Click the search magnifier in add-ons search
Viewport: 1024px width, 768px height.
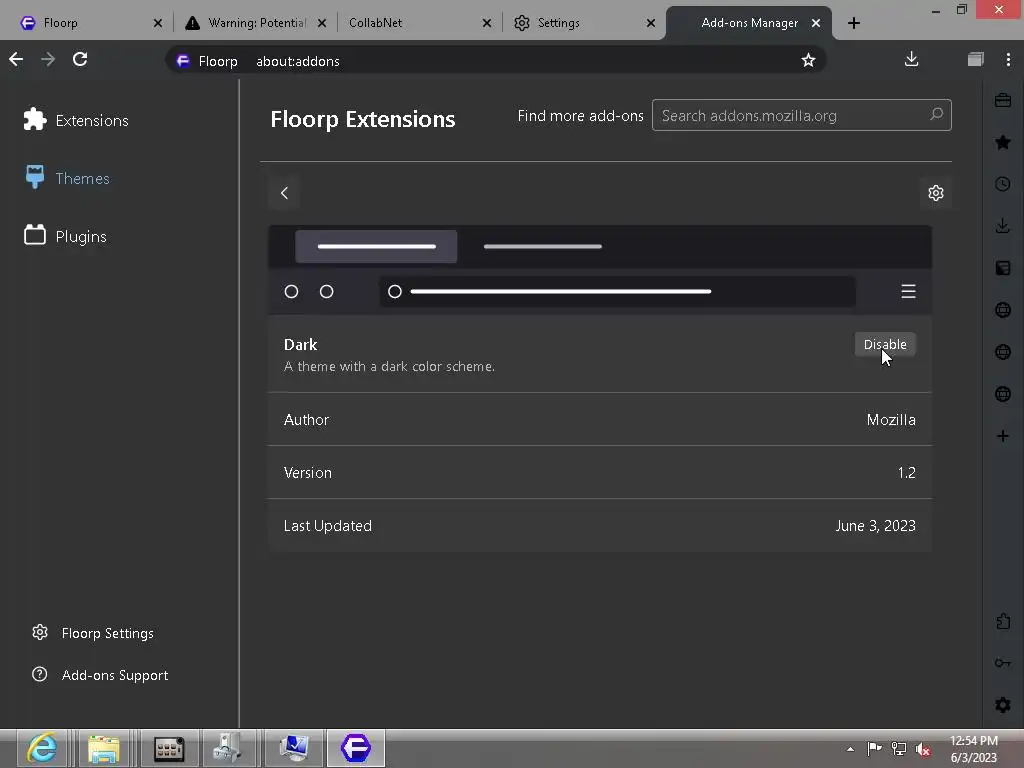tap(936, 114)
